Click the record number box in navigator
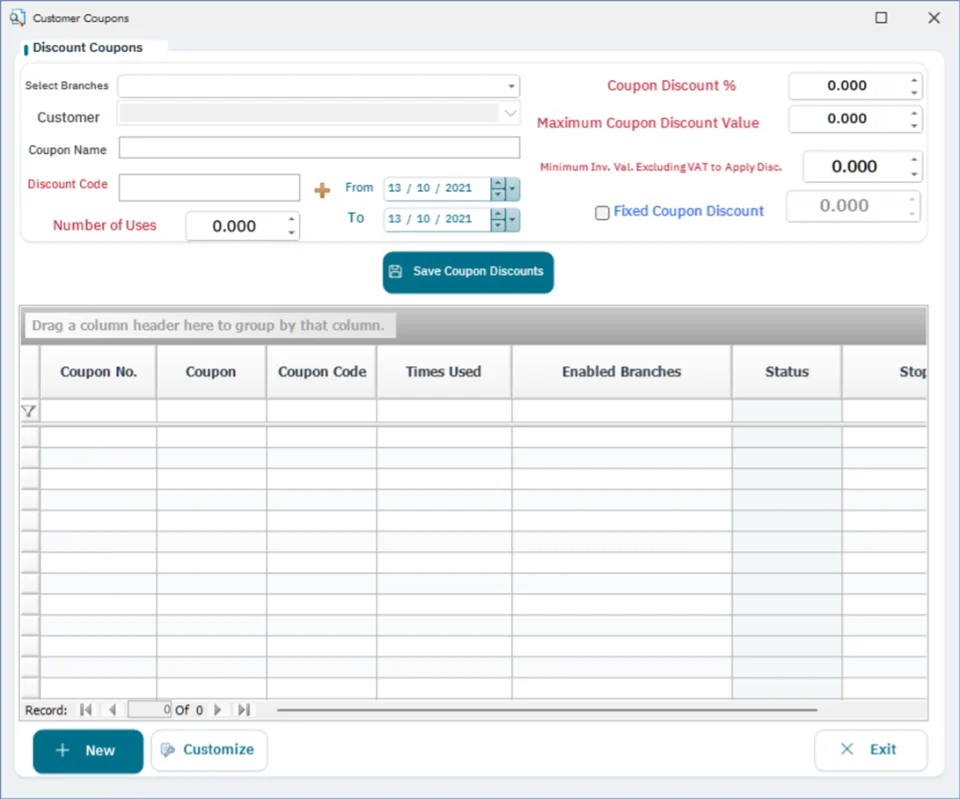 coord(149,710)
